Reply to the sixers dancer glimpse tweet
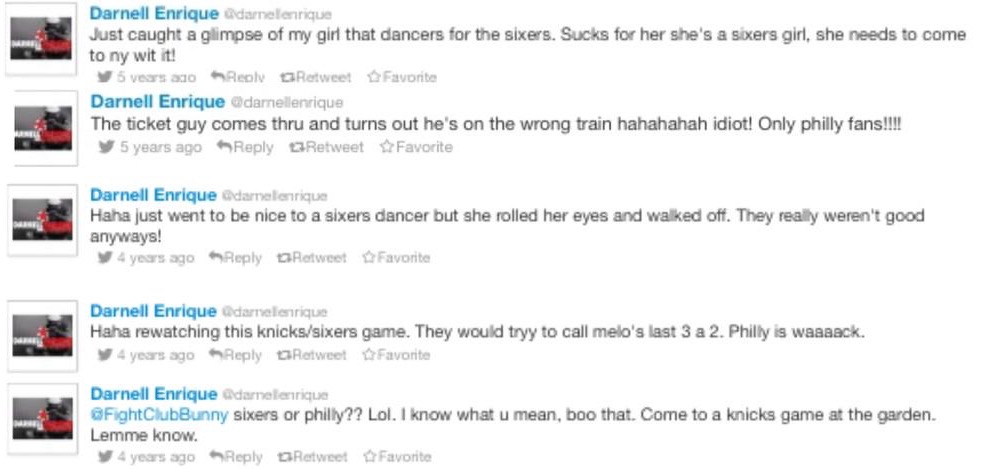The width and height of the screenshot is (991, 469). tap(237, 77)
